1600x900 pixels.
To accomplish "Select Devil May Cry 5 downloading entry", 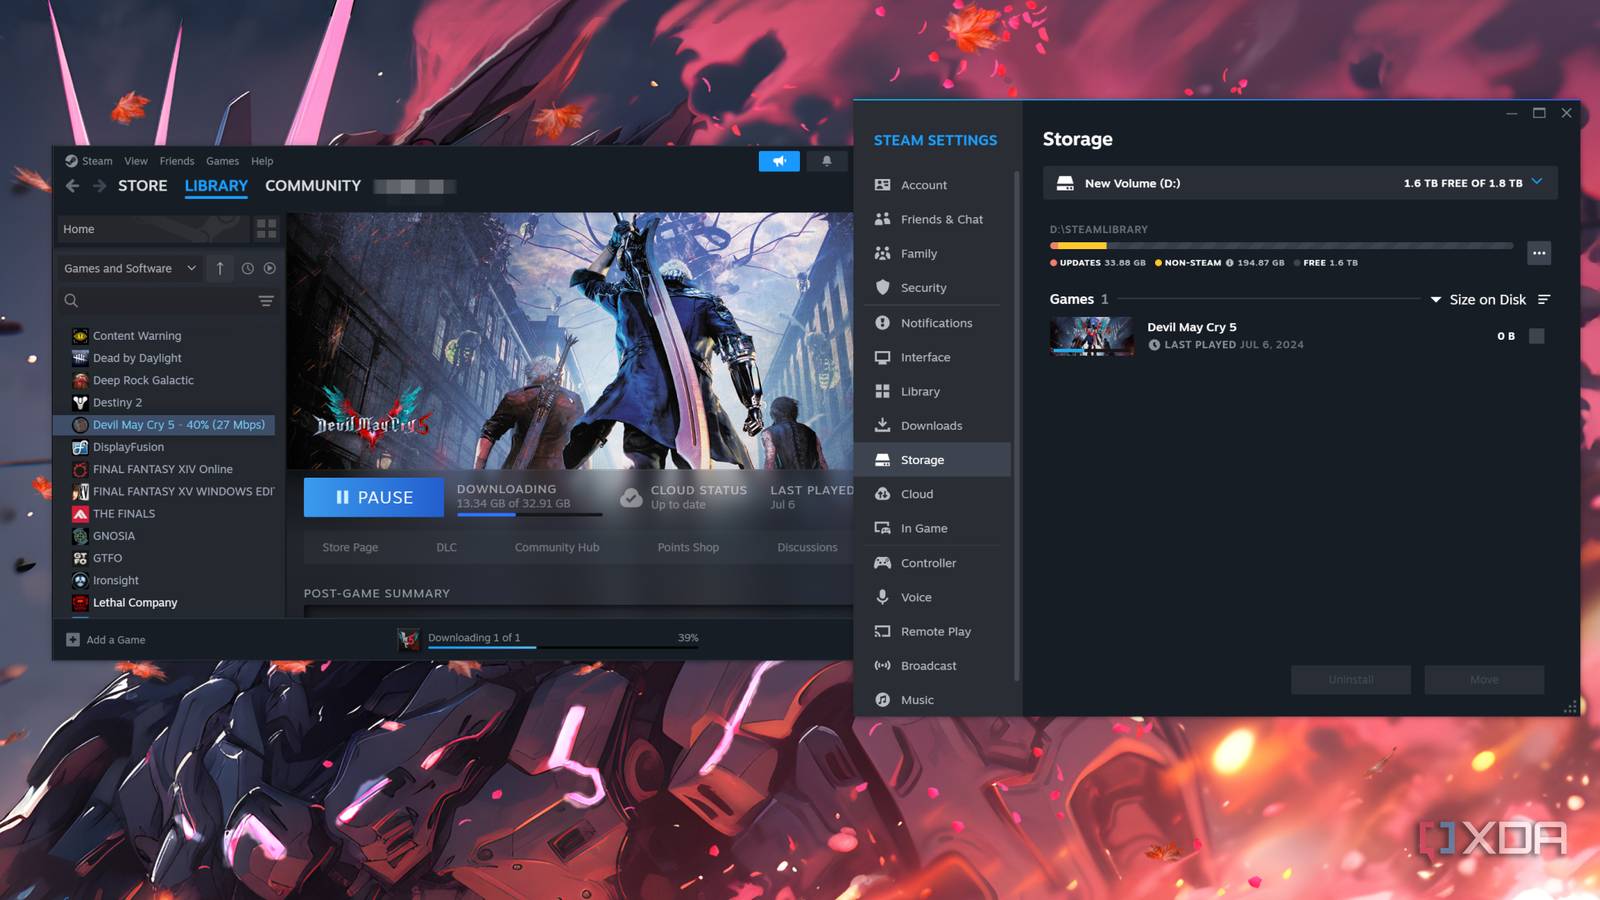I will click(164, 425).
